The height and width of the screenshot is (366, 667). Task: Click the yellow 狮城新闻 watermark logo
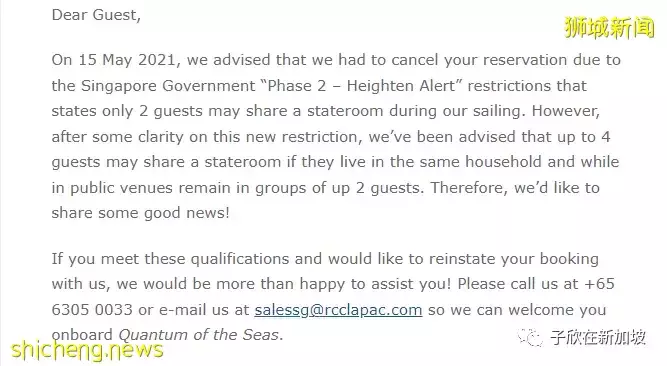coord(609,28)
